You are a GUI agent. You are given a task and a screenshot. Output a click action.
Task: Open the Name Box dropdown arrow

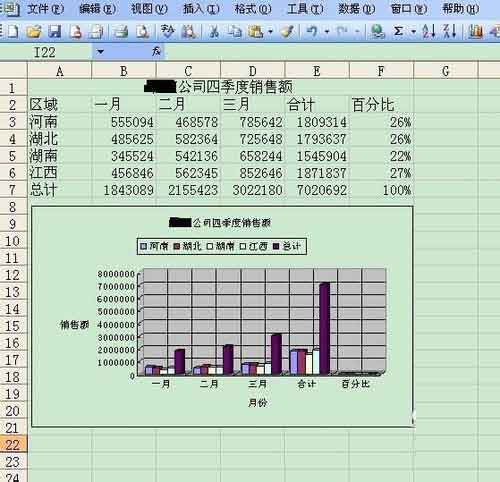pyautogui.click(x=100, y=52)
